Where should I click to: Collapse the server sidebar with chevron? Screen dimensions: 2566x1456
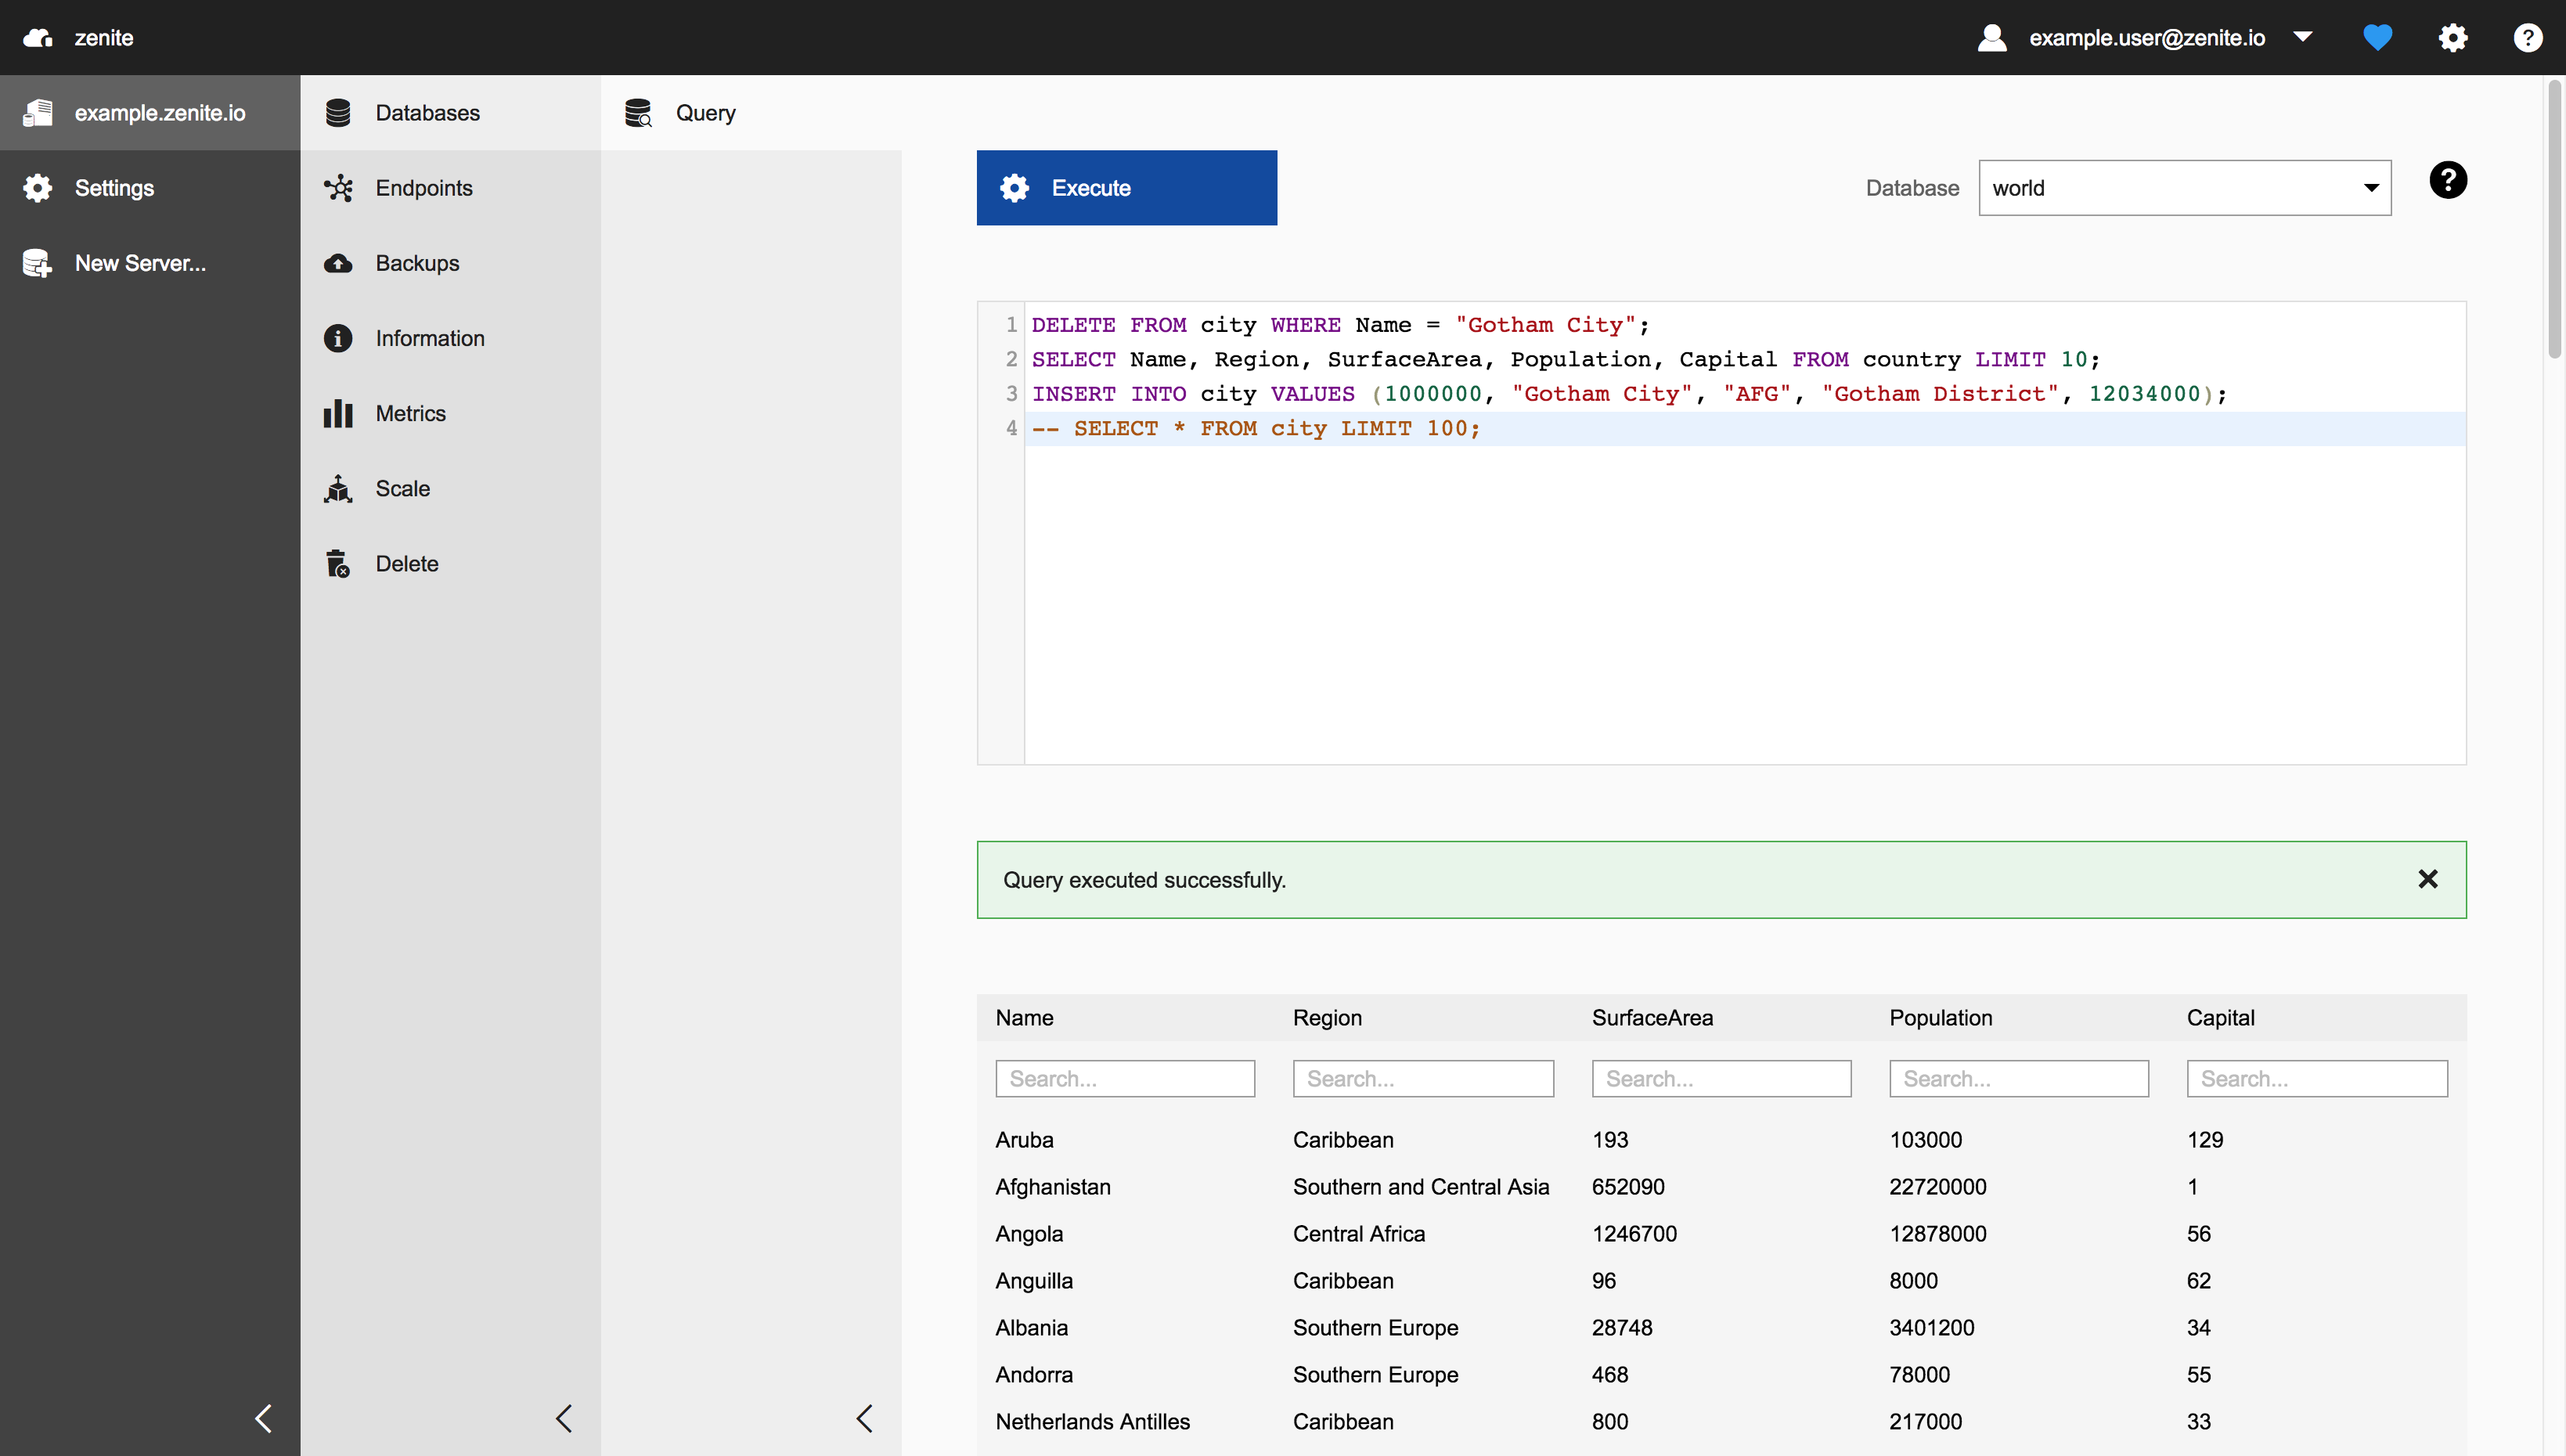coord(263,1417)
